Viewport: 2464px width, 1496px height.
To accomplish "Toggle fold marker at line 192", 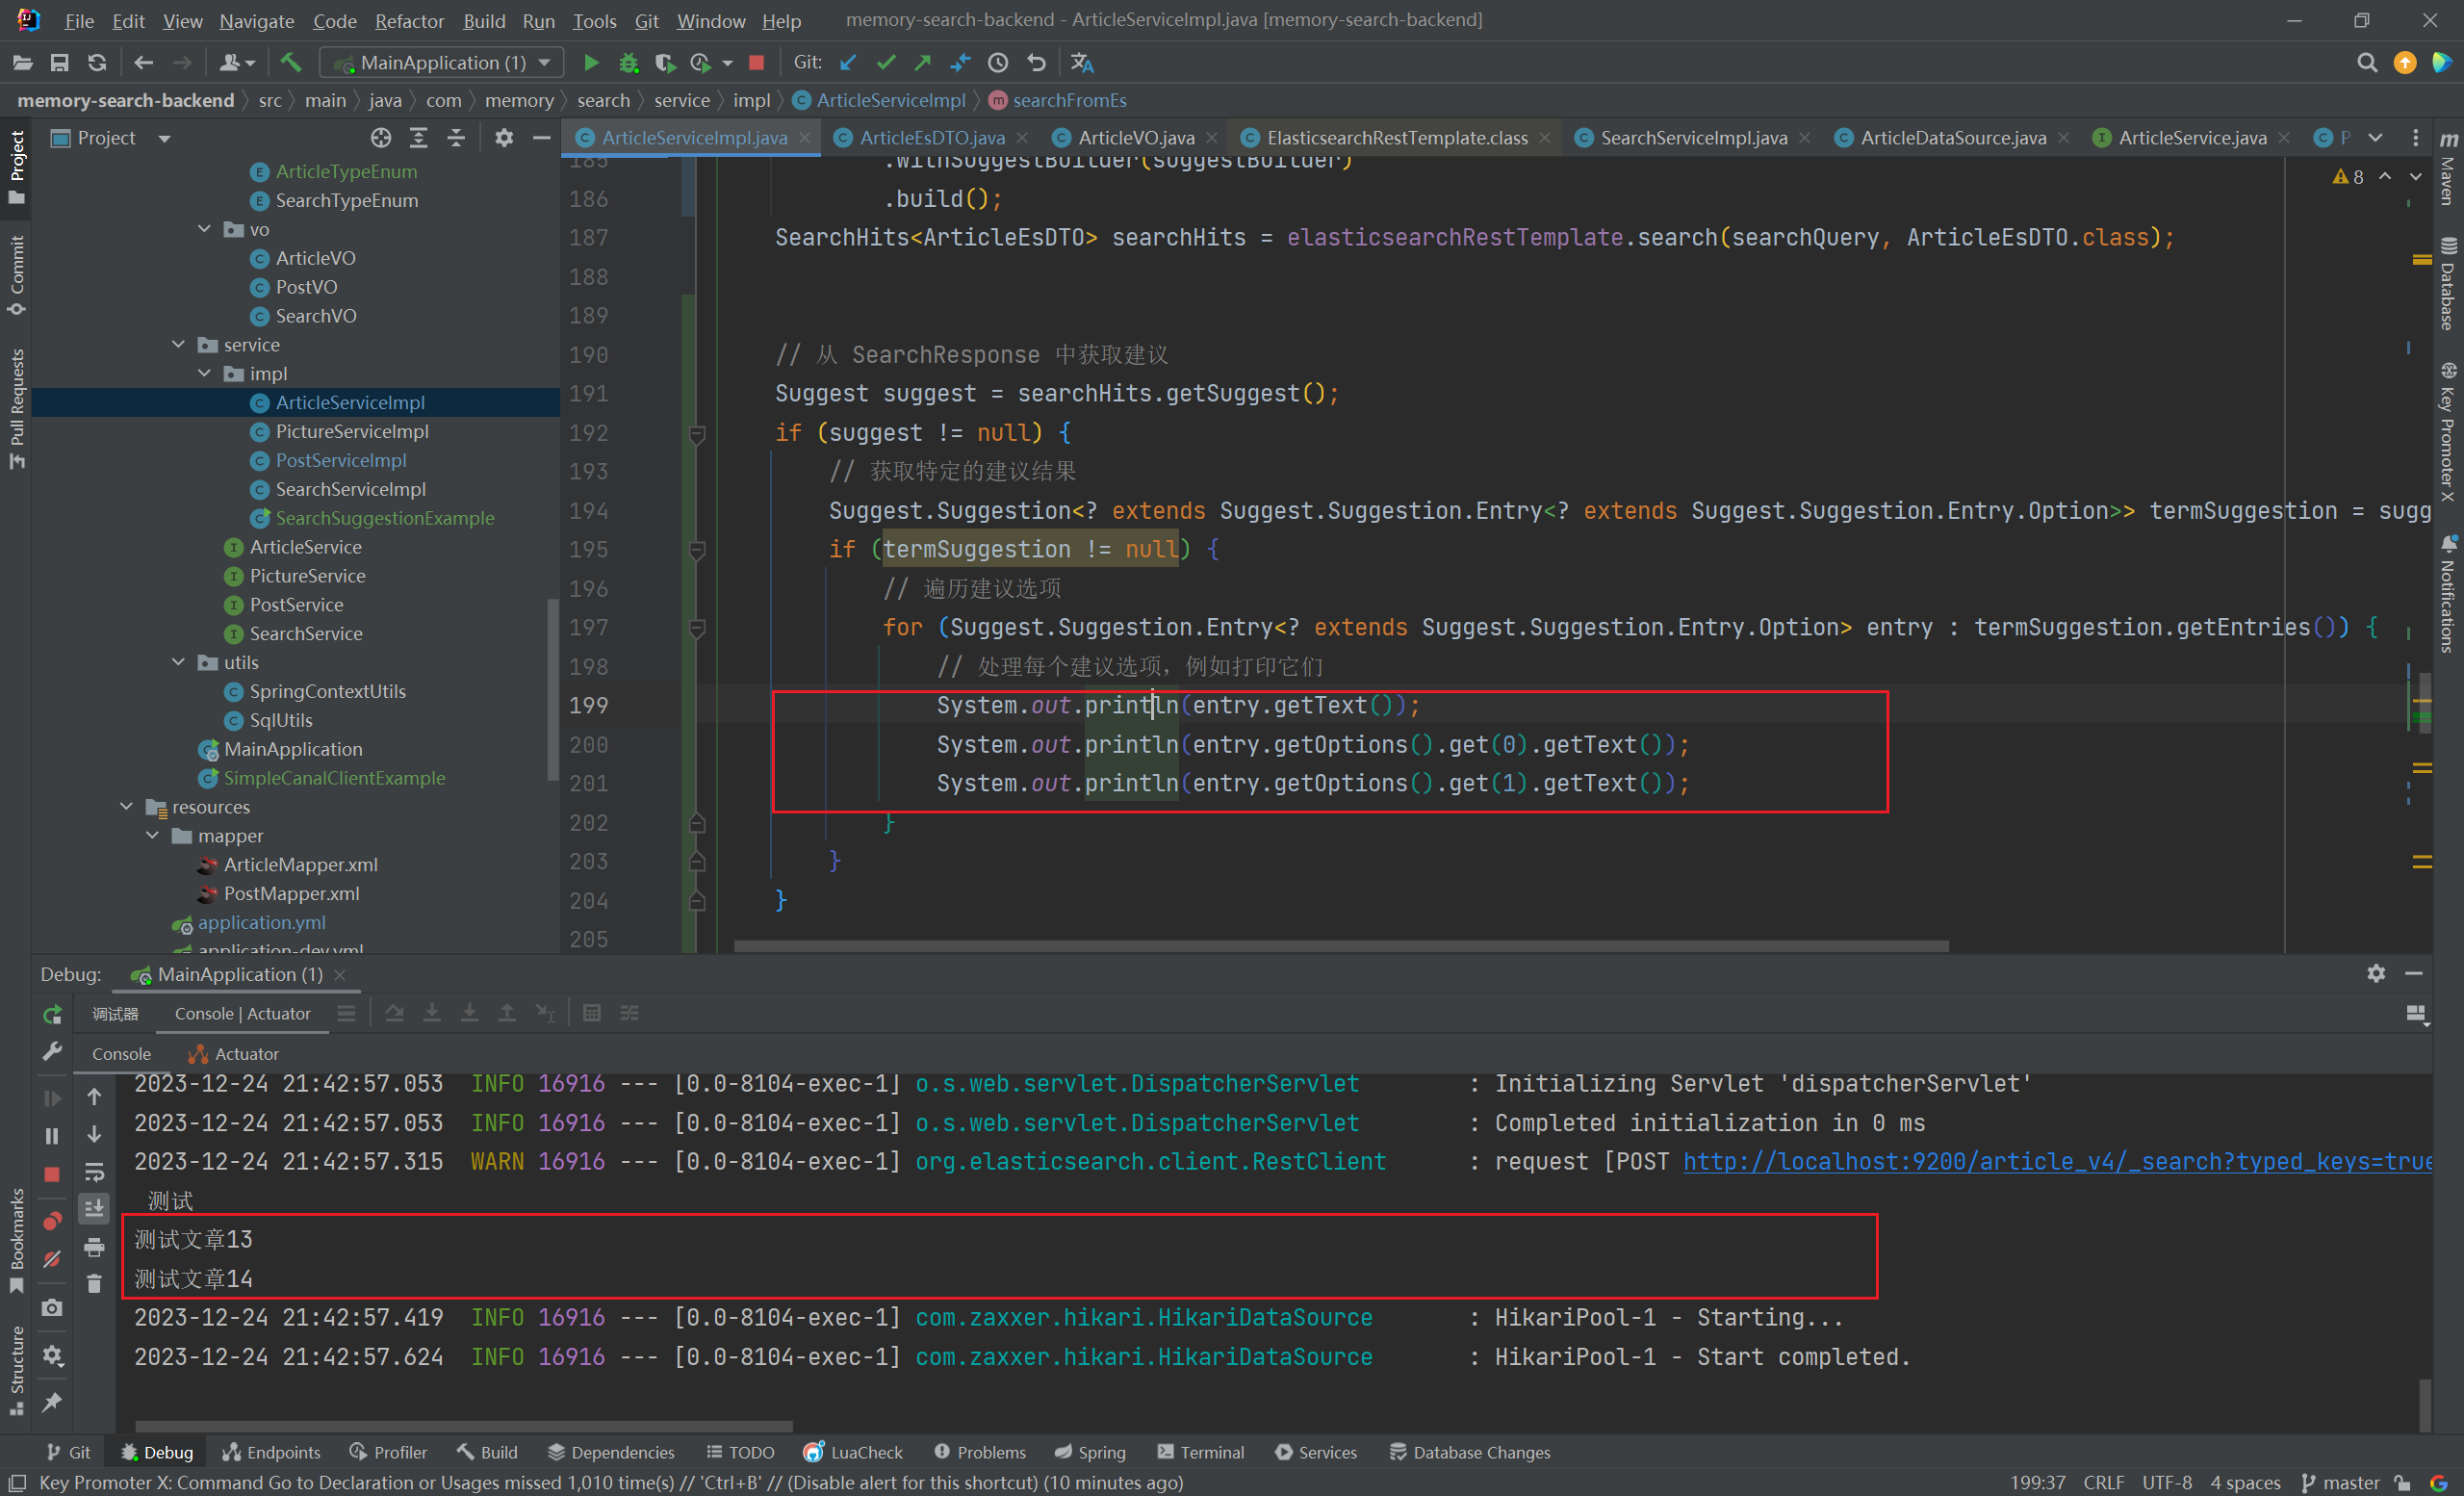I will click(x=698, y=434).
